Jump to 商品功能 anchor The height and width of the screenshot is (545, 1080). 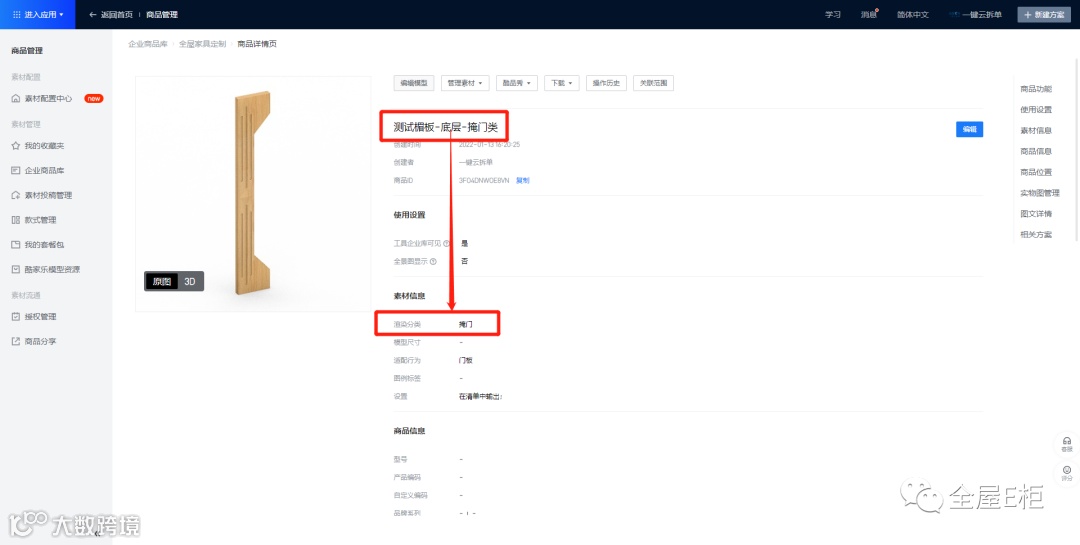[x=1036, y=89]
